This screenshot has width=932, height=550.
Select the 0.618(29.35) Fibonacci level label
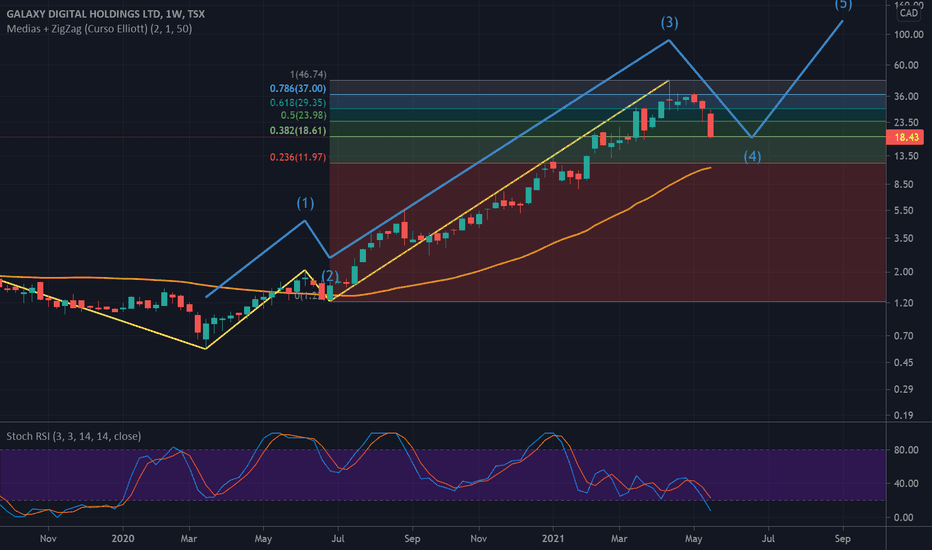[298, 103]
